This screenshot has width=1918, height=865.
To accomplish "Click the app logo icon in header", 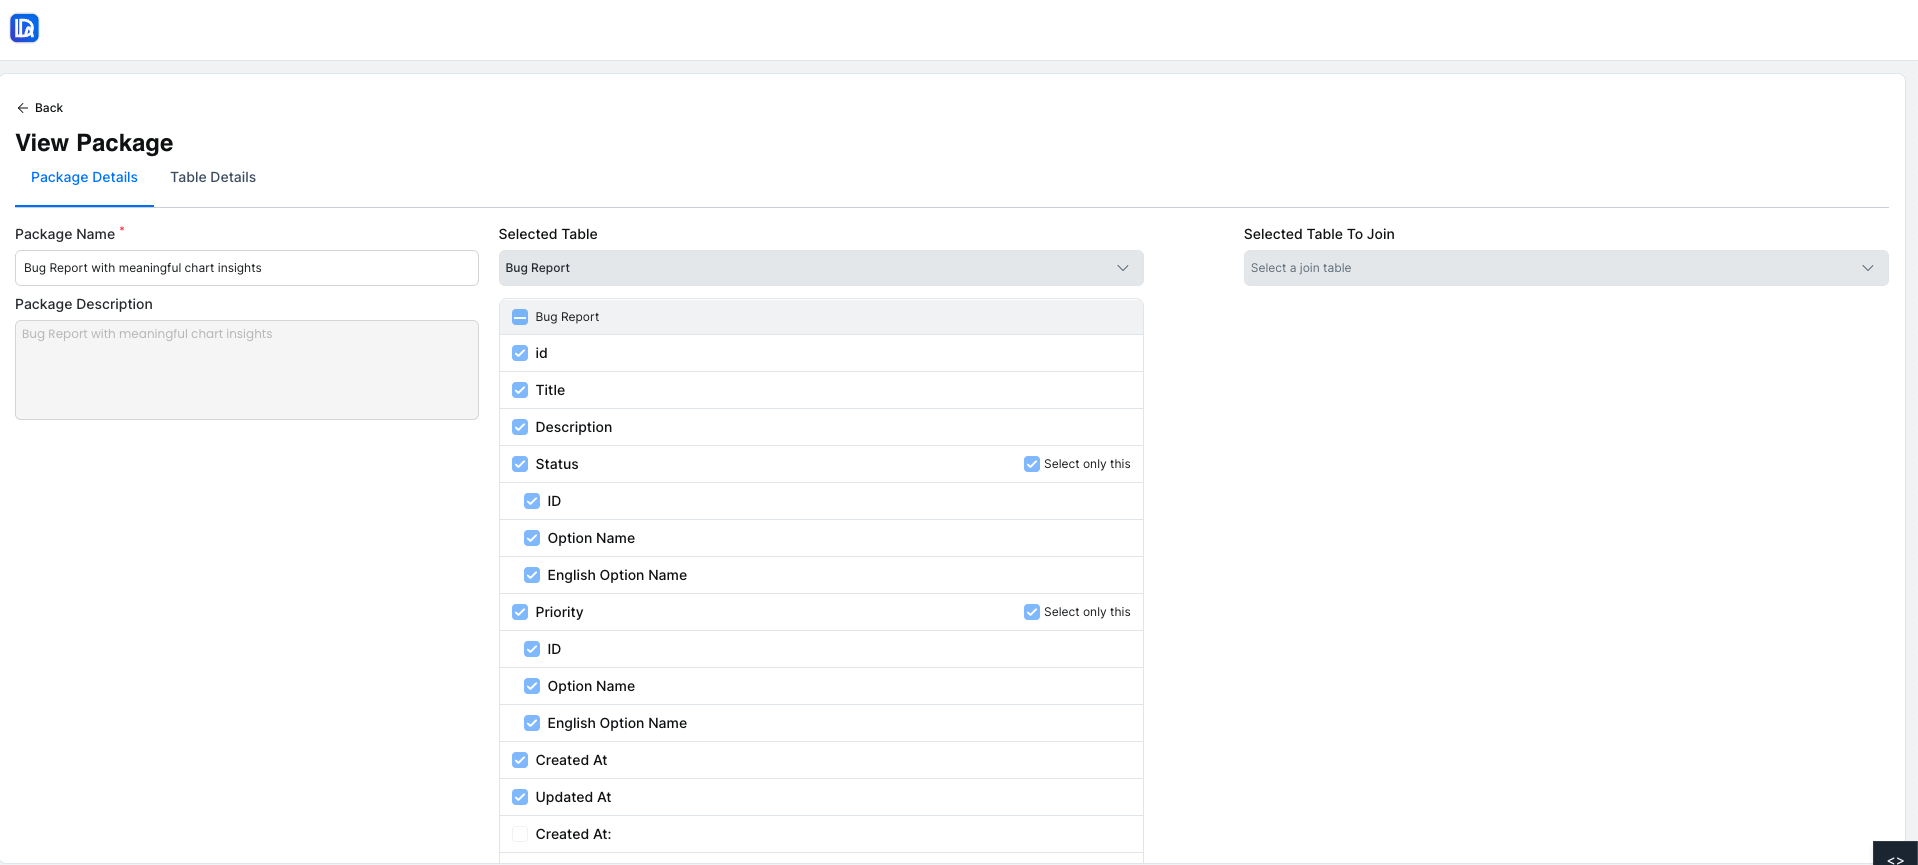I will [x=24, y=28].
